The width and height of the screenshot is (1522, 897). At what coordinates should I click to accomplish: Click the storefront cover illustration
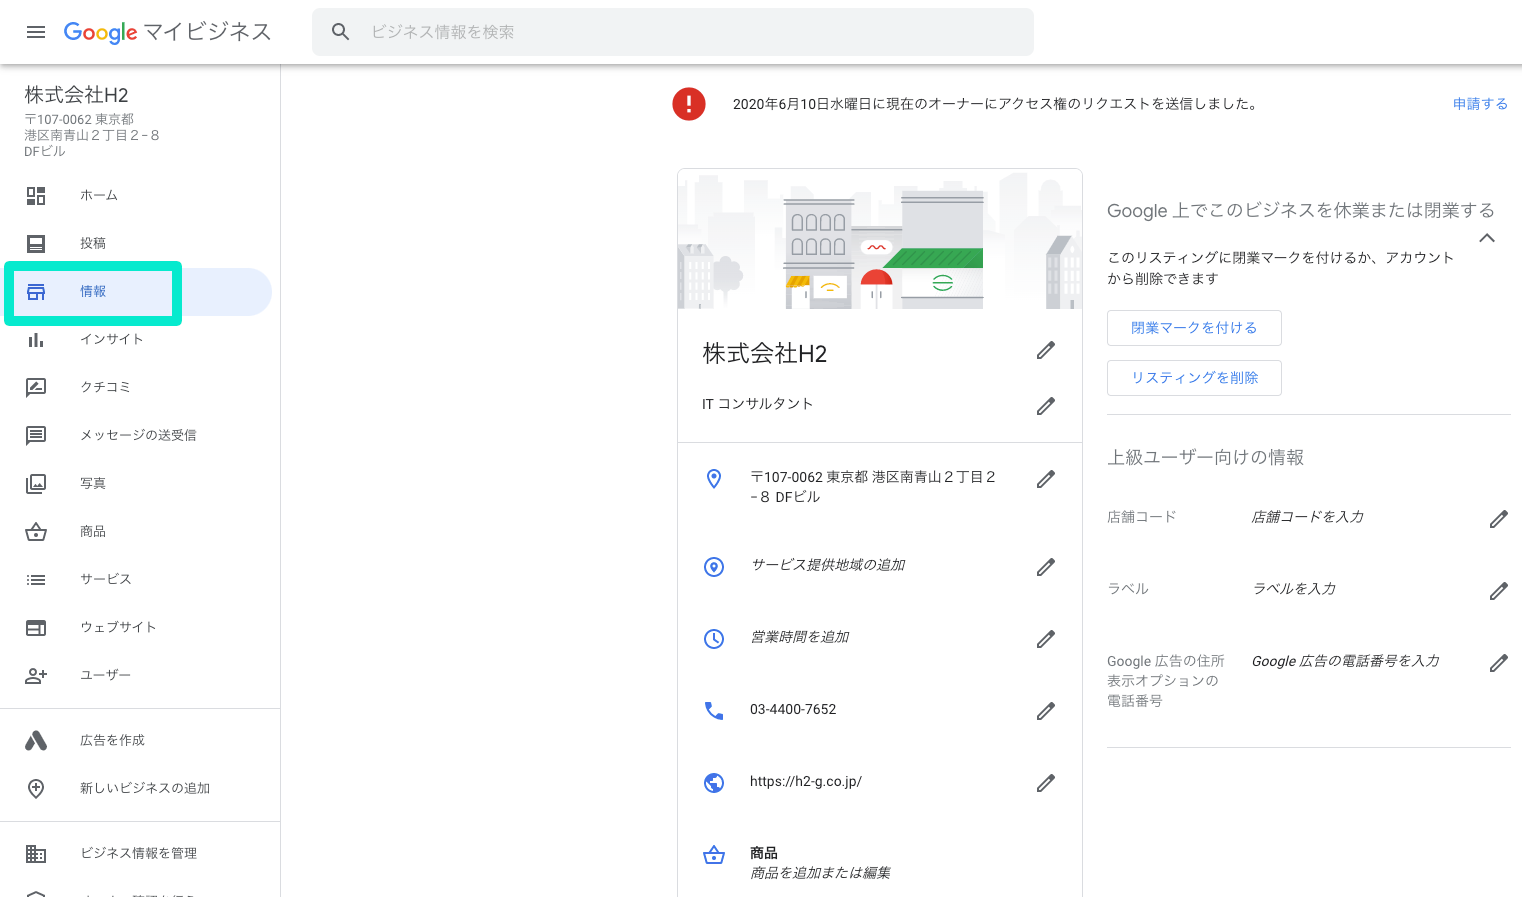pos(880,239)
